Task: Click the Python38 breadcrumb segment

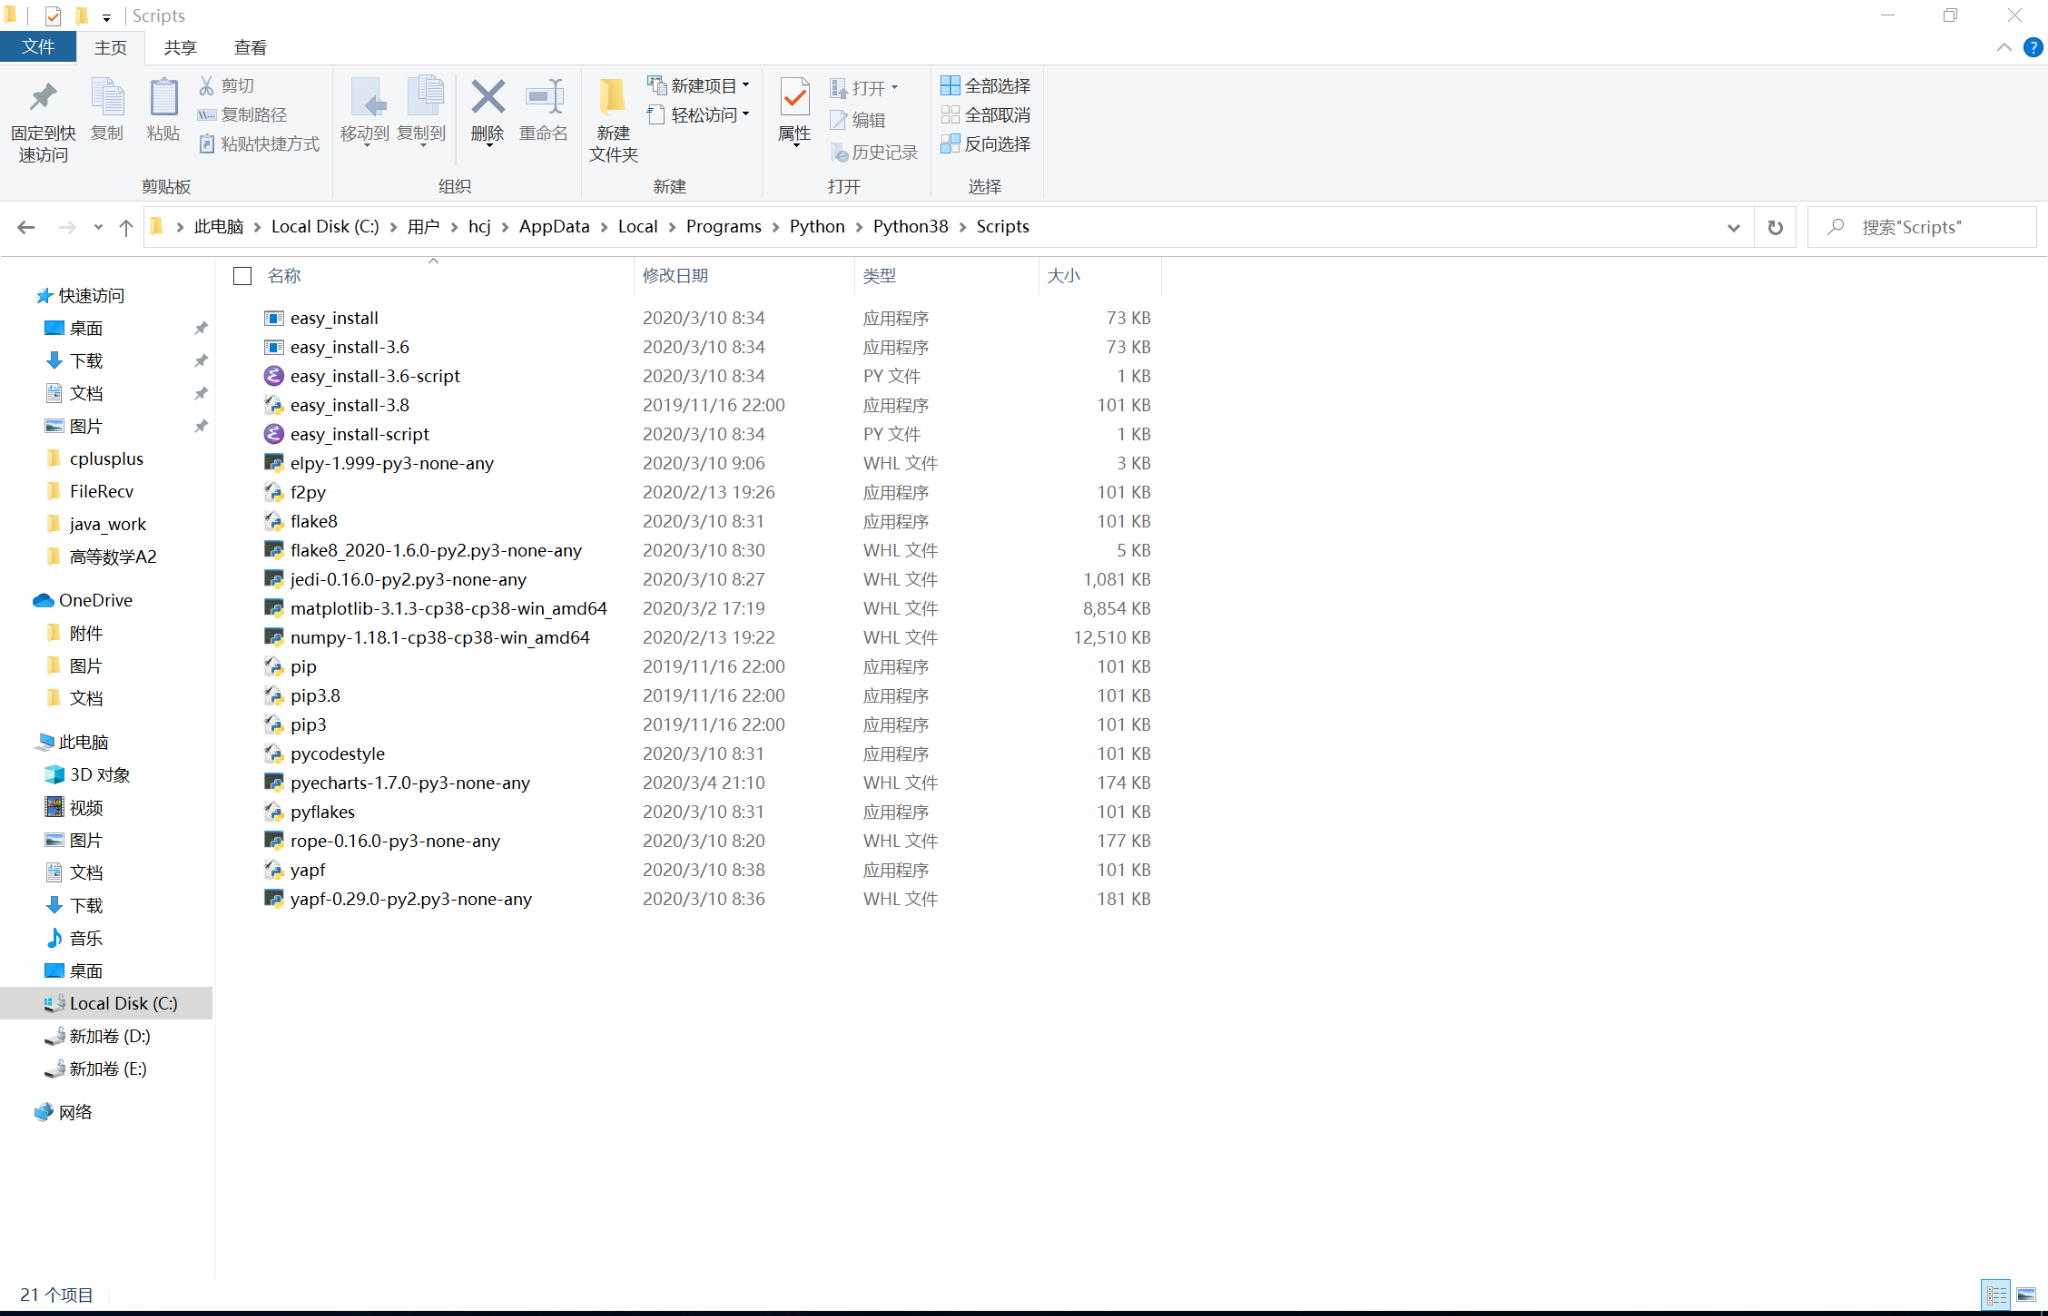Action: [x=910, y=226]
